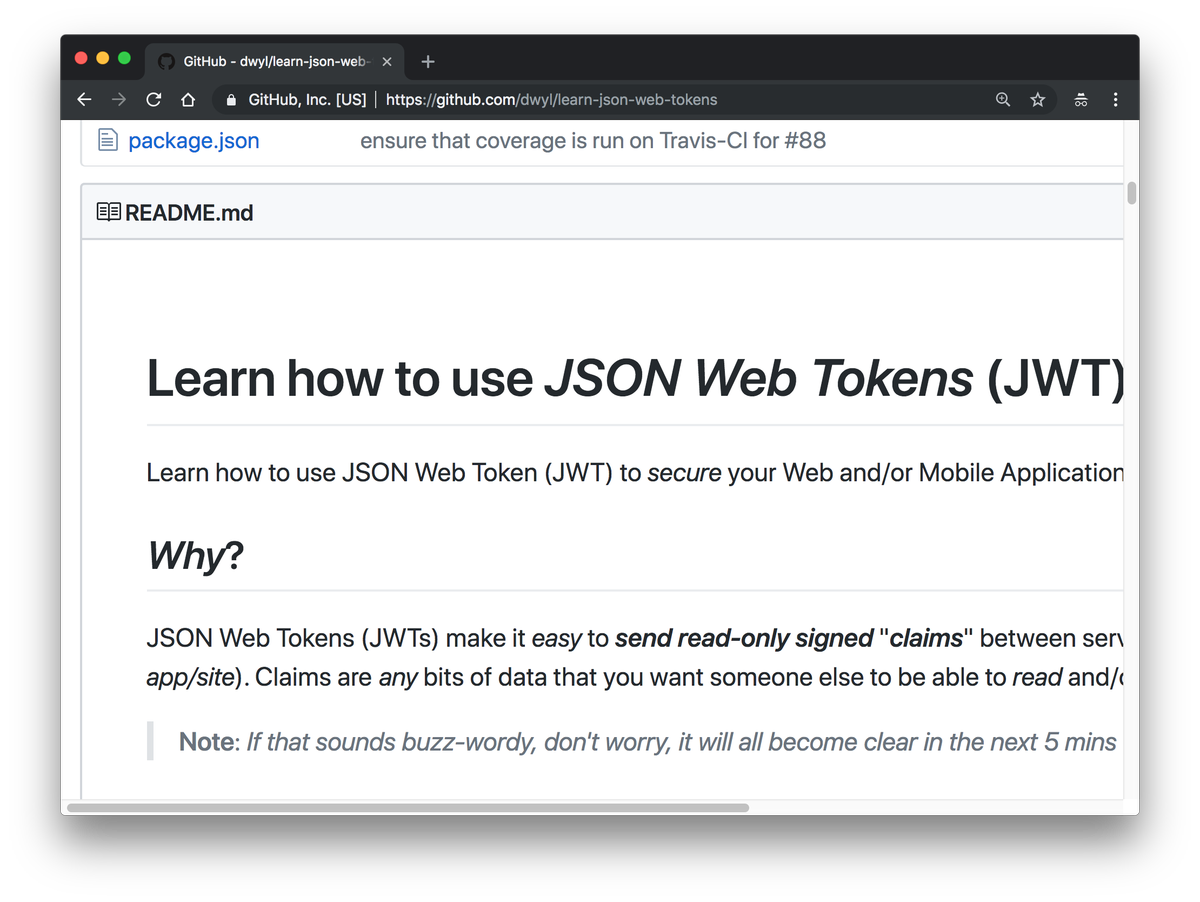Open commit message about Travis-CI coverage
The width and height of the screenshot is (1200, 902).
click(593, 141)
